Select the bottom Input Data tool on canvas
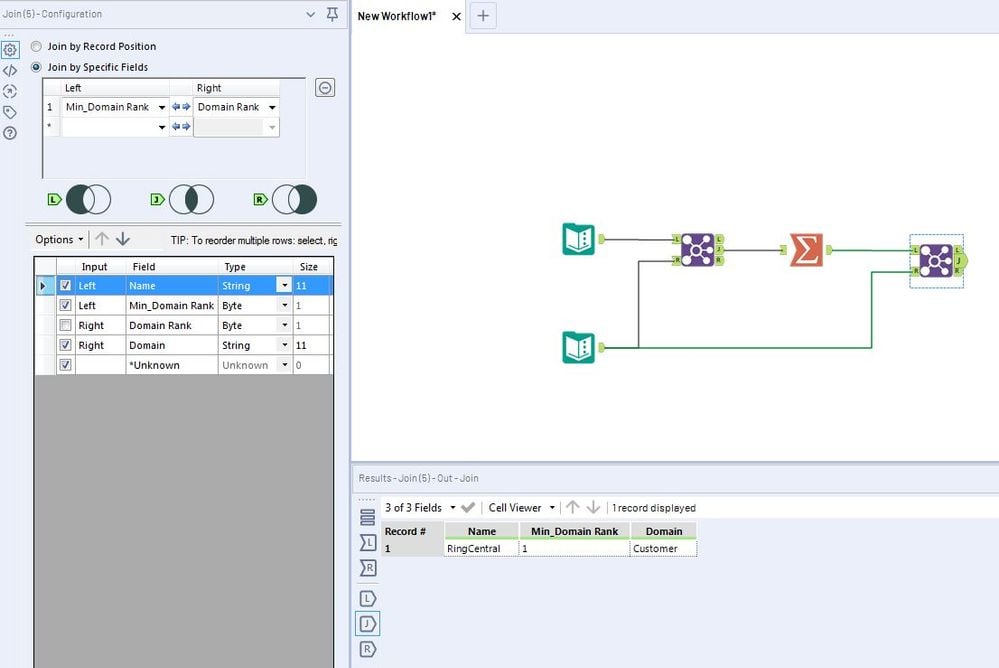 tap(579, 347)
